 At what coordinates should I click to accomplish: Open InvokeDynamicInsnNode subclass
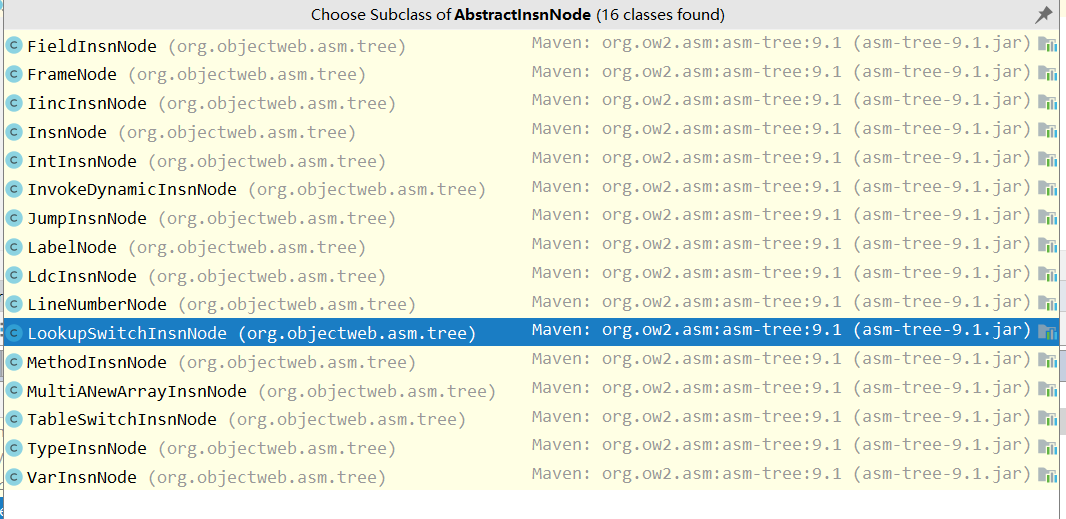click(x=132, y=190)
